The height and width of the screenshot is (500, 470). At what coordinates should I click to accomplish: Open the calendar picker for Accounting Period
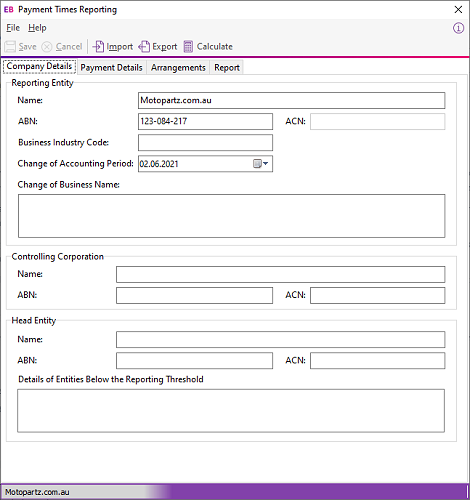pos(261,164)
